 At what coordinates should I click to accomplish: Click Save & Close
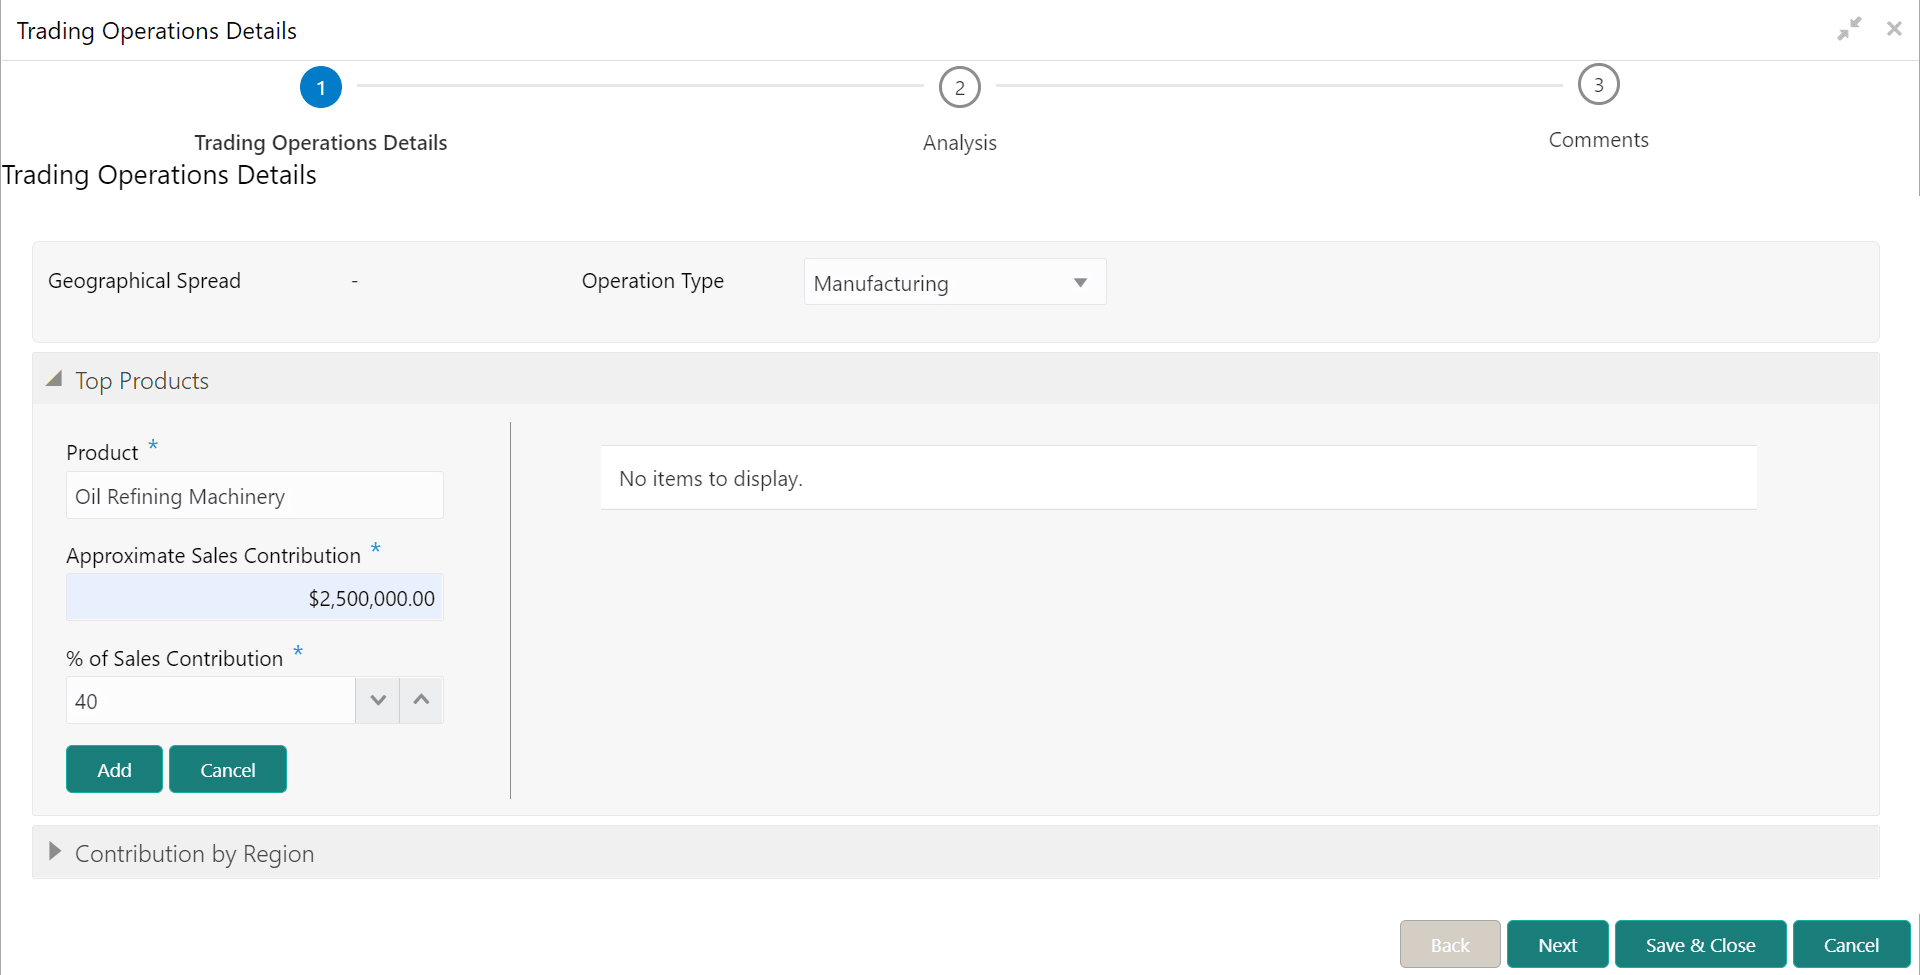pyautogui.click(x=1700, y=944)
